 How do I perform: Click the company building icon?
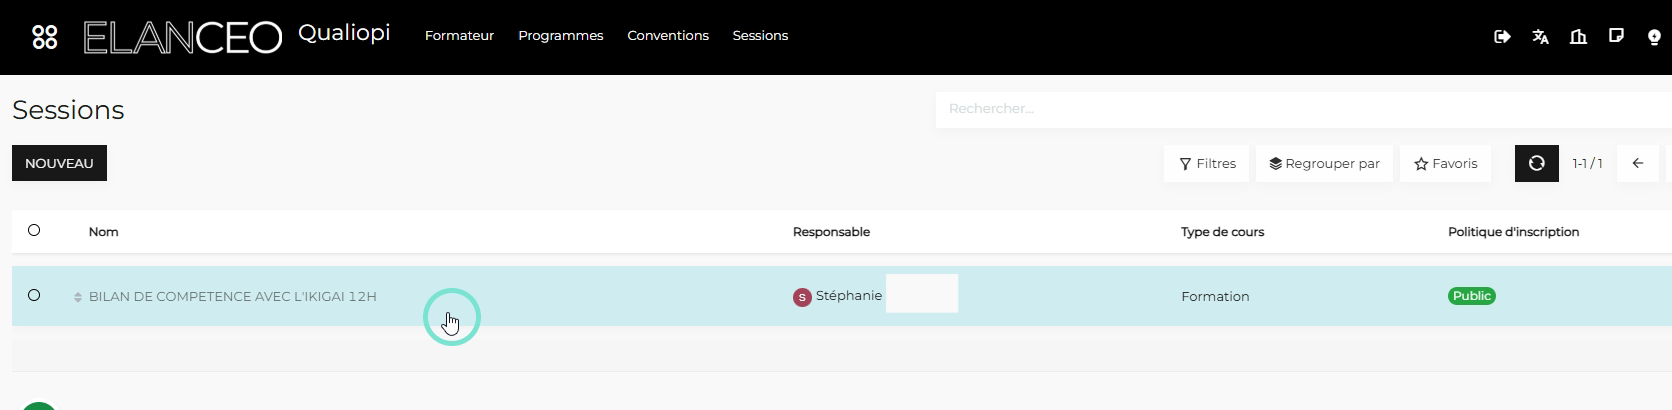click(x=1578, y=37)
